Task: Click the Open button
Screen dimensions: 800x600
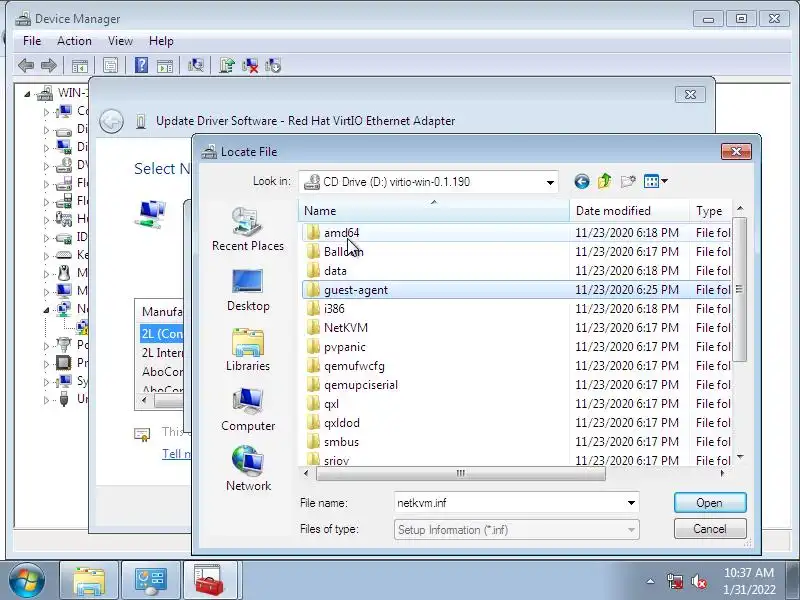Action: click(710, 503)
